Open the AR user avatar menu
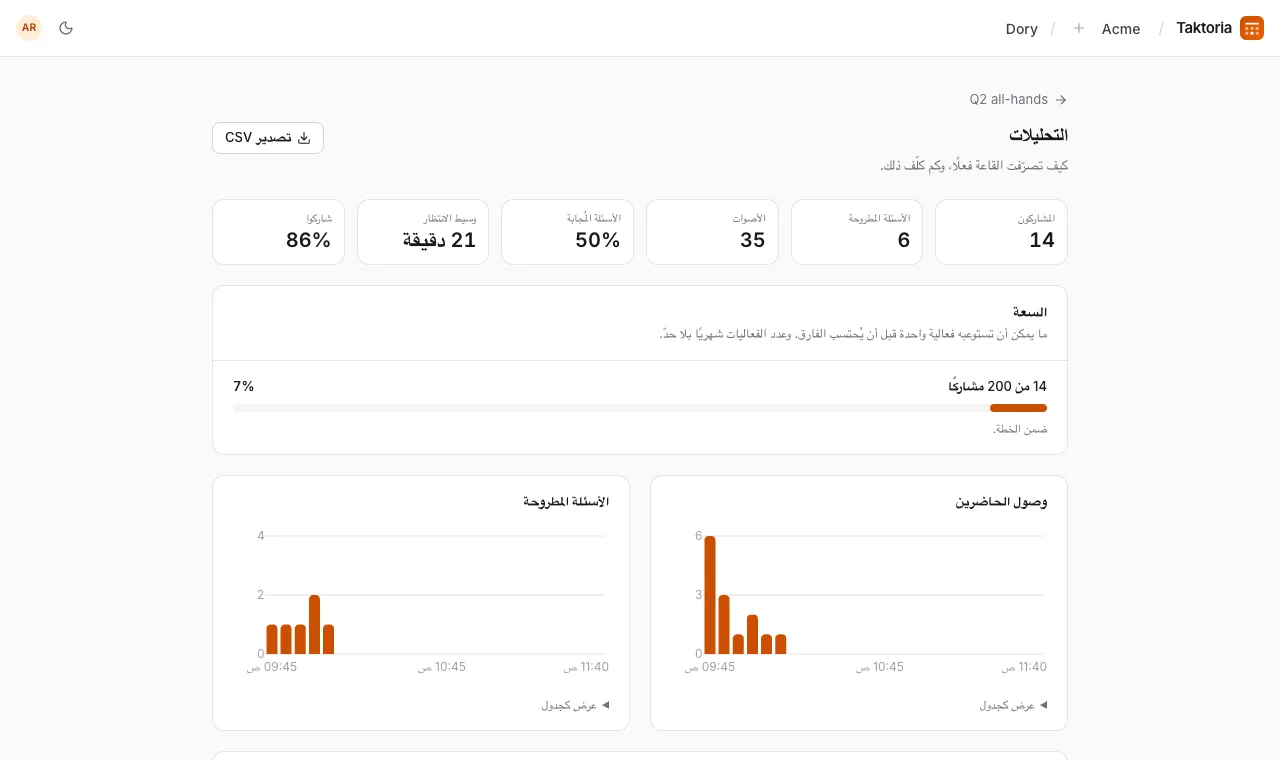Image resolution: width=1280 pixels, height=760 pixels. coord(29,28)
